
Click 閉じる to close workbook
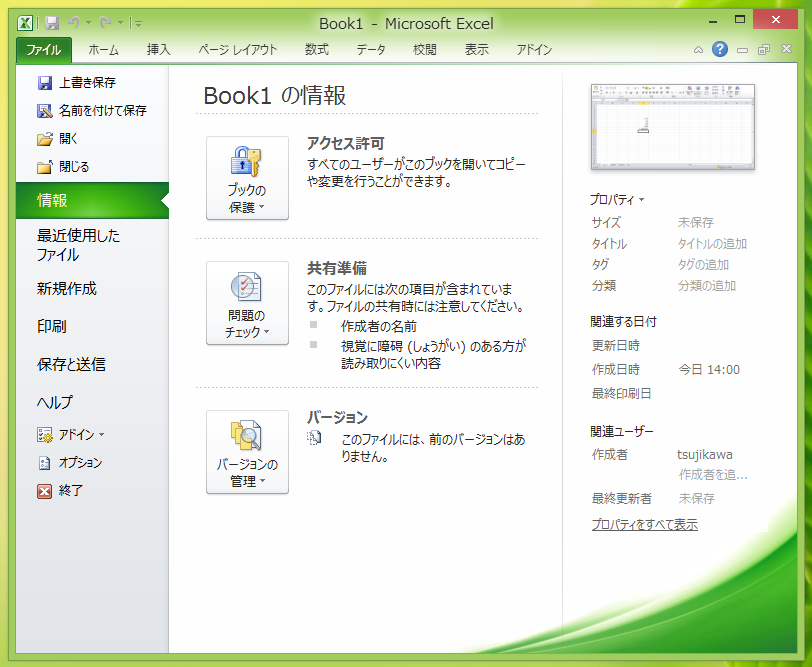73,167
